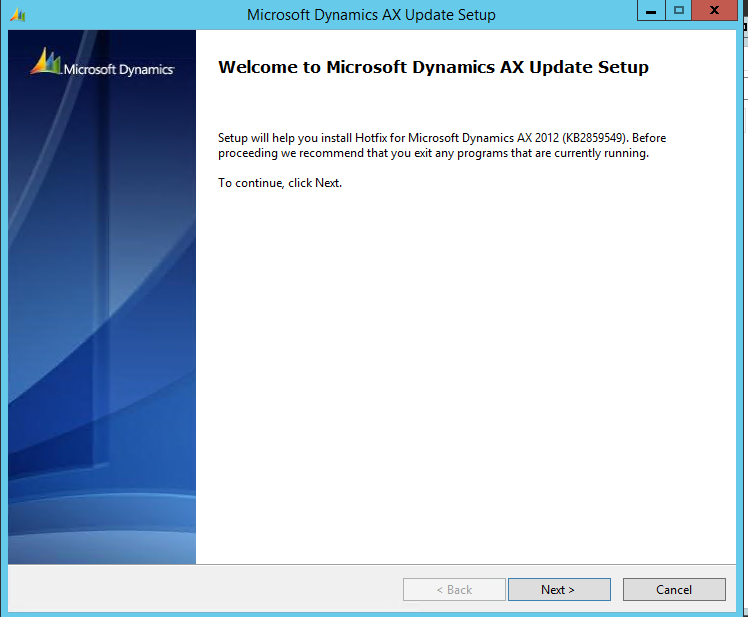Click the Welcome to Microsoft Dynamics AX heading
This screenshot has width=748, height=617.
point(433,67)
